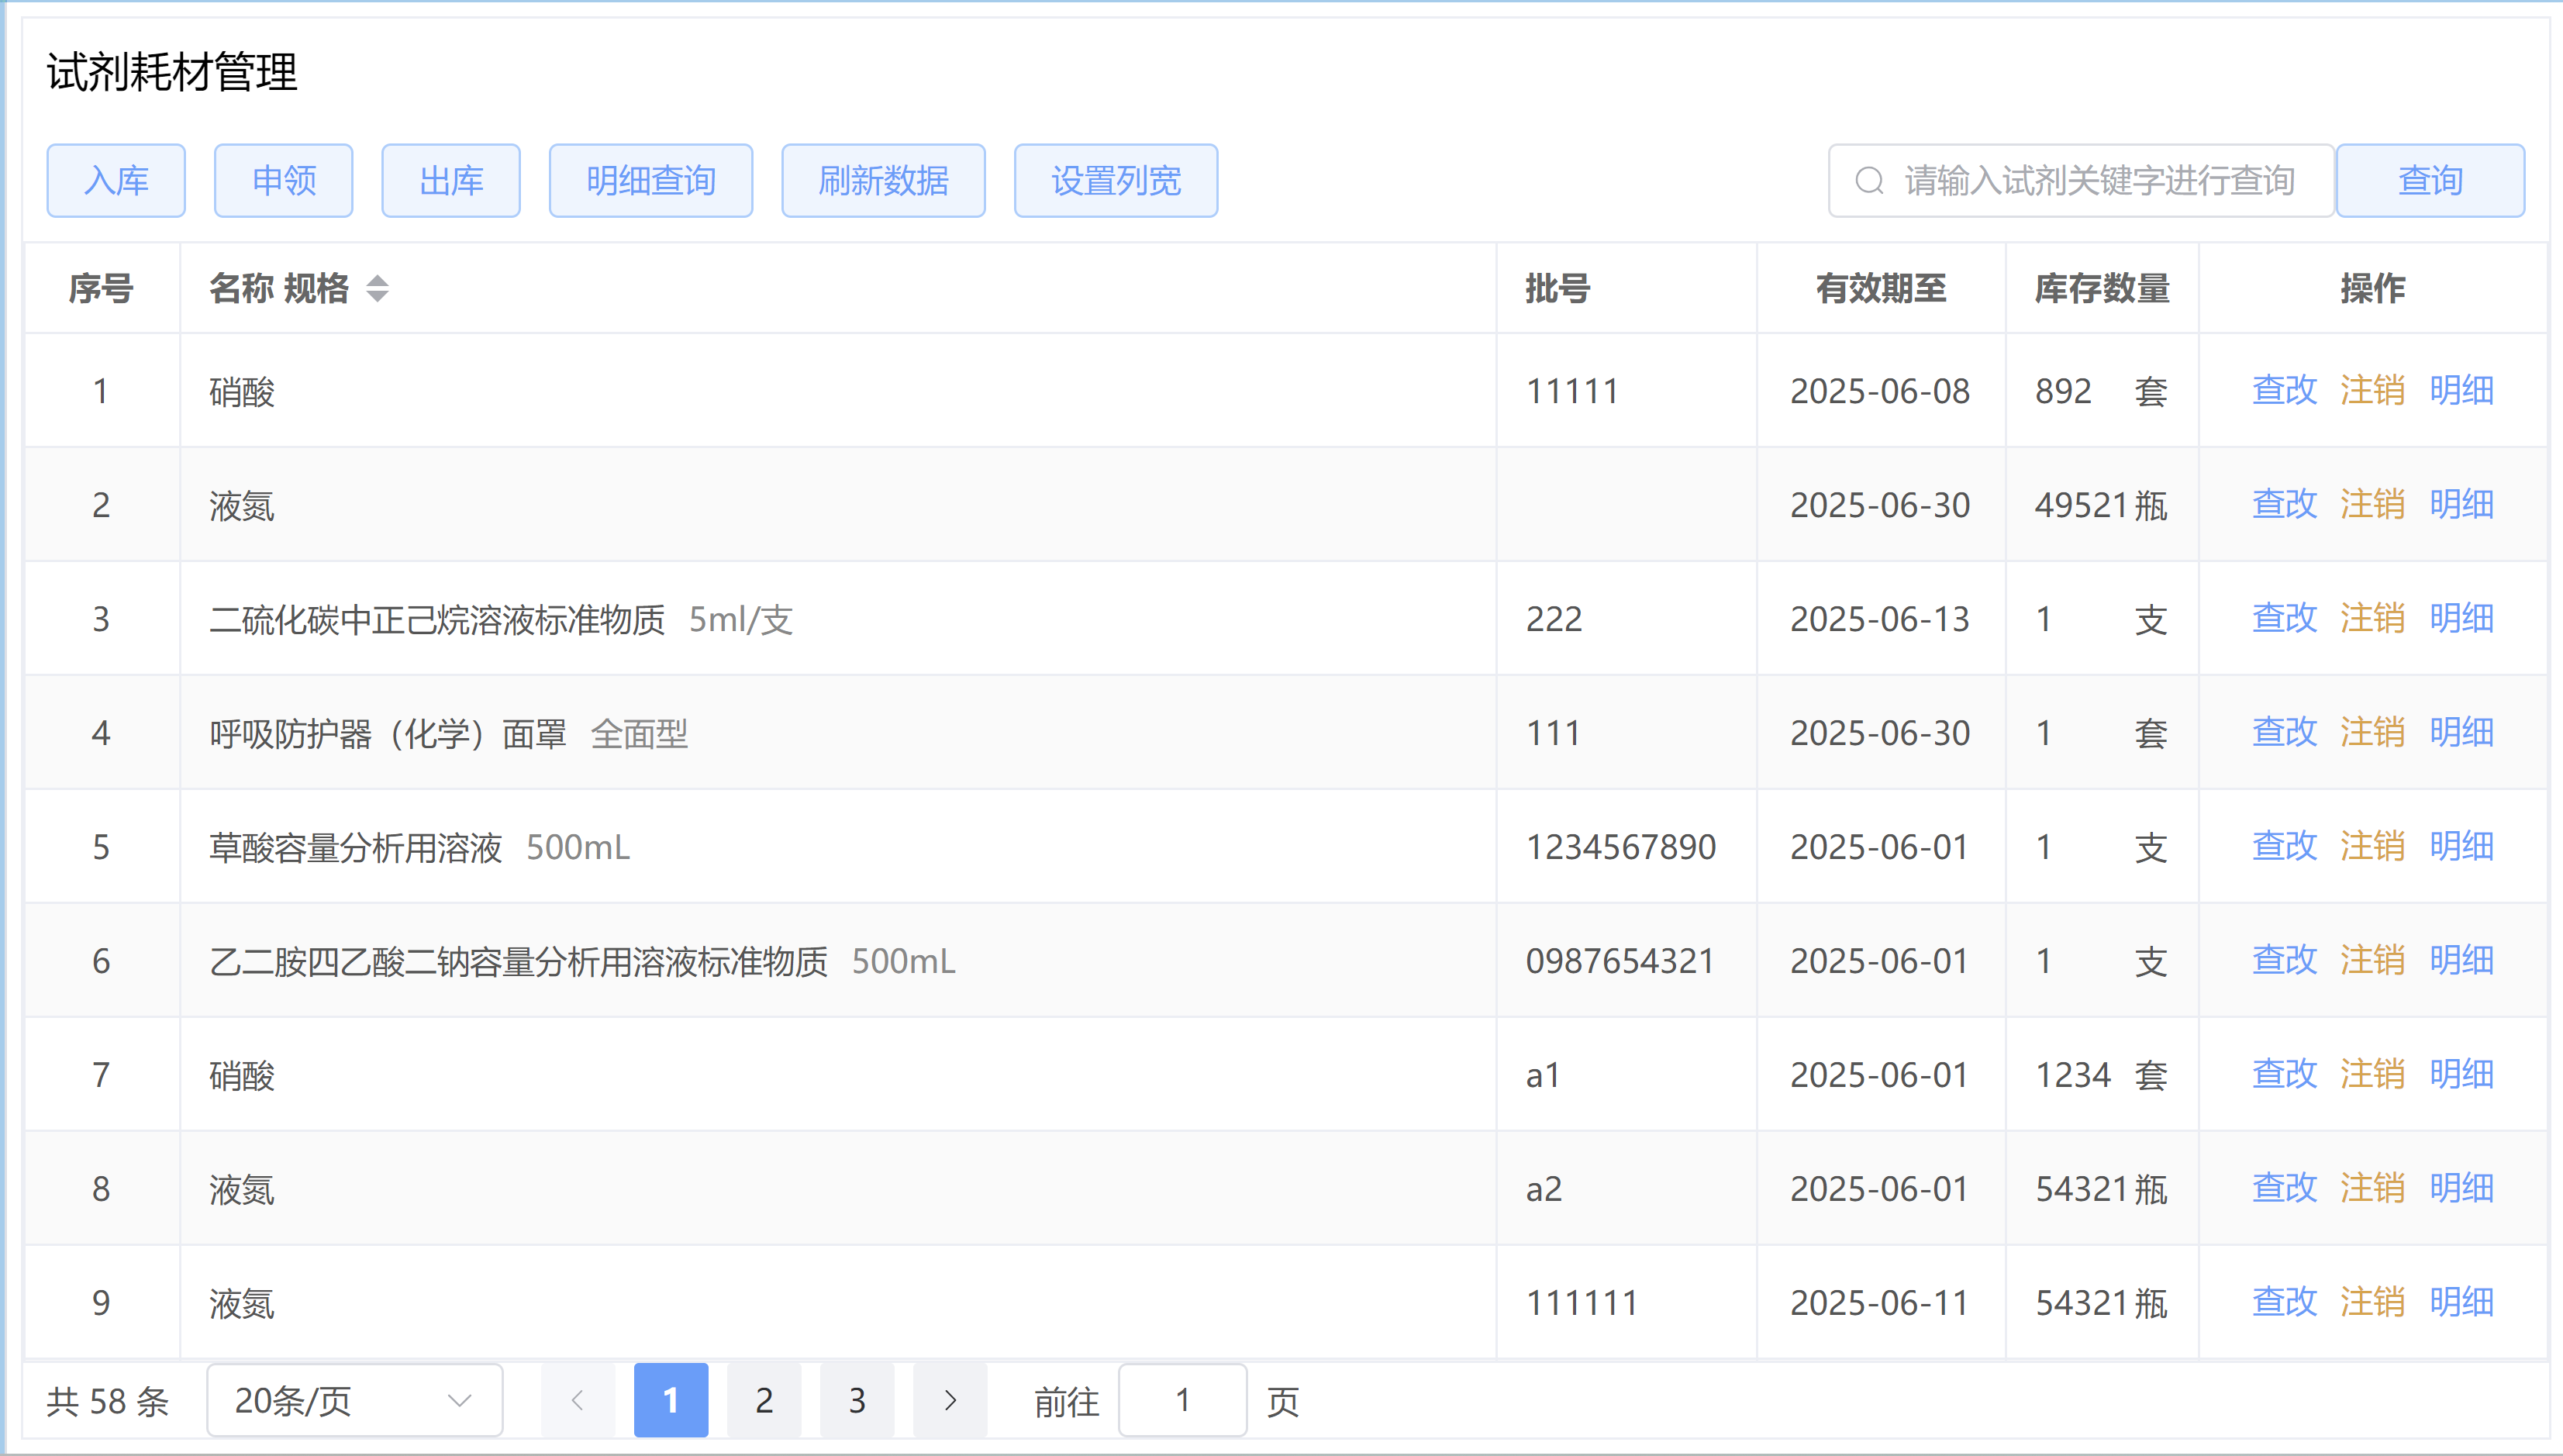Image resolution: width=2563 pixels, height=1456 pixels.
Task: Click 注销 for row 3
Action: (x=2372, y=618)
